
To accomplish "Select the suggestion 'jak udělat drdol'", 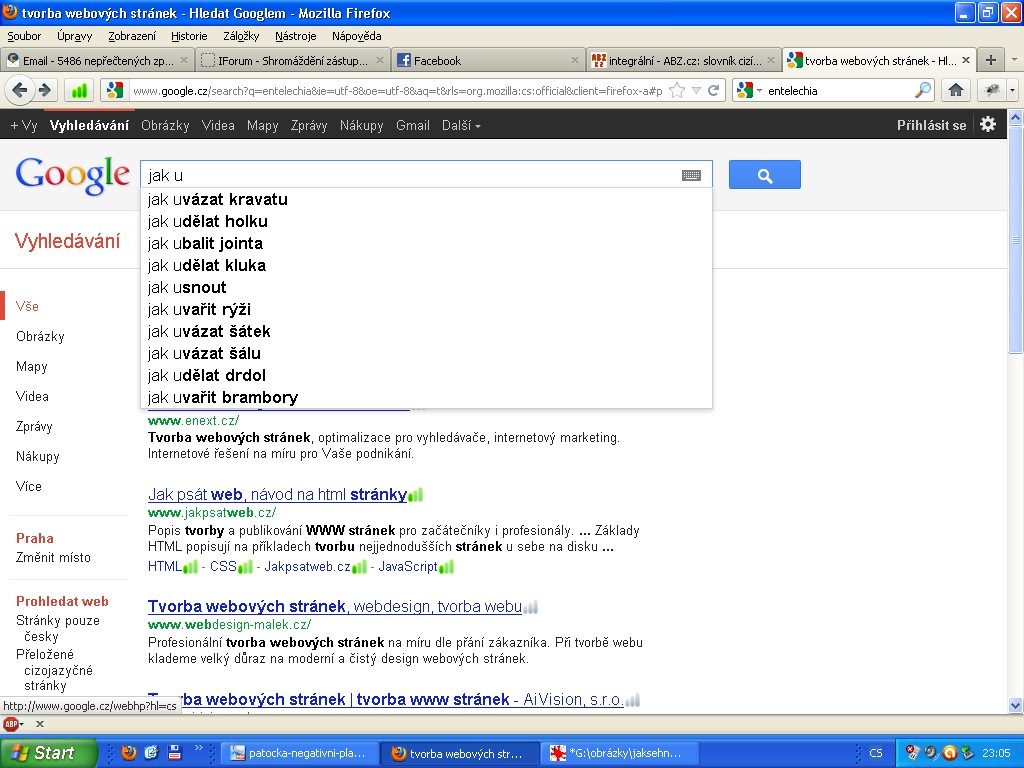I will [426, 376].
